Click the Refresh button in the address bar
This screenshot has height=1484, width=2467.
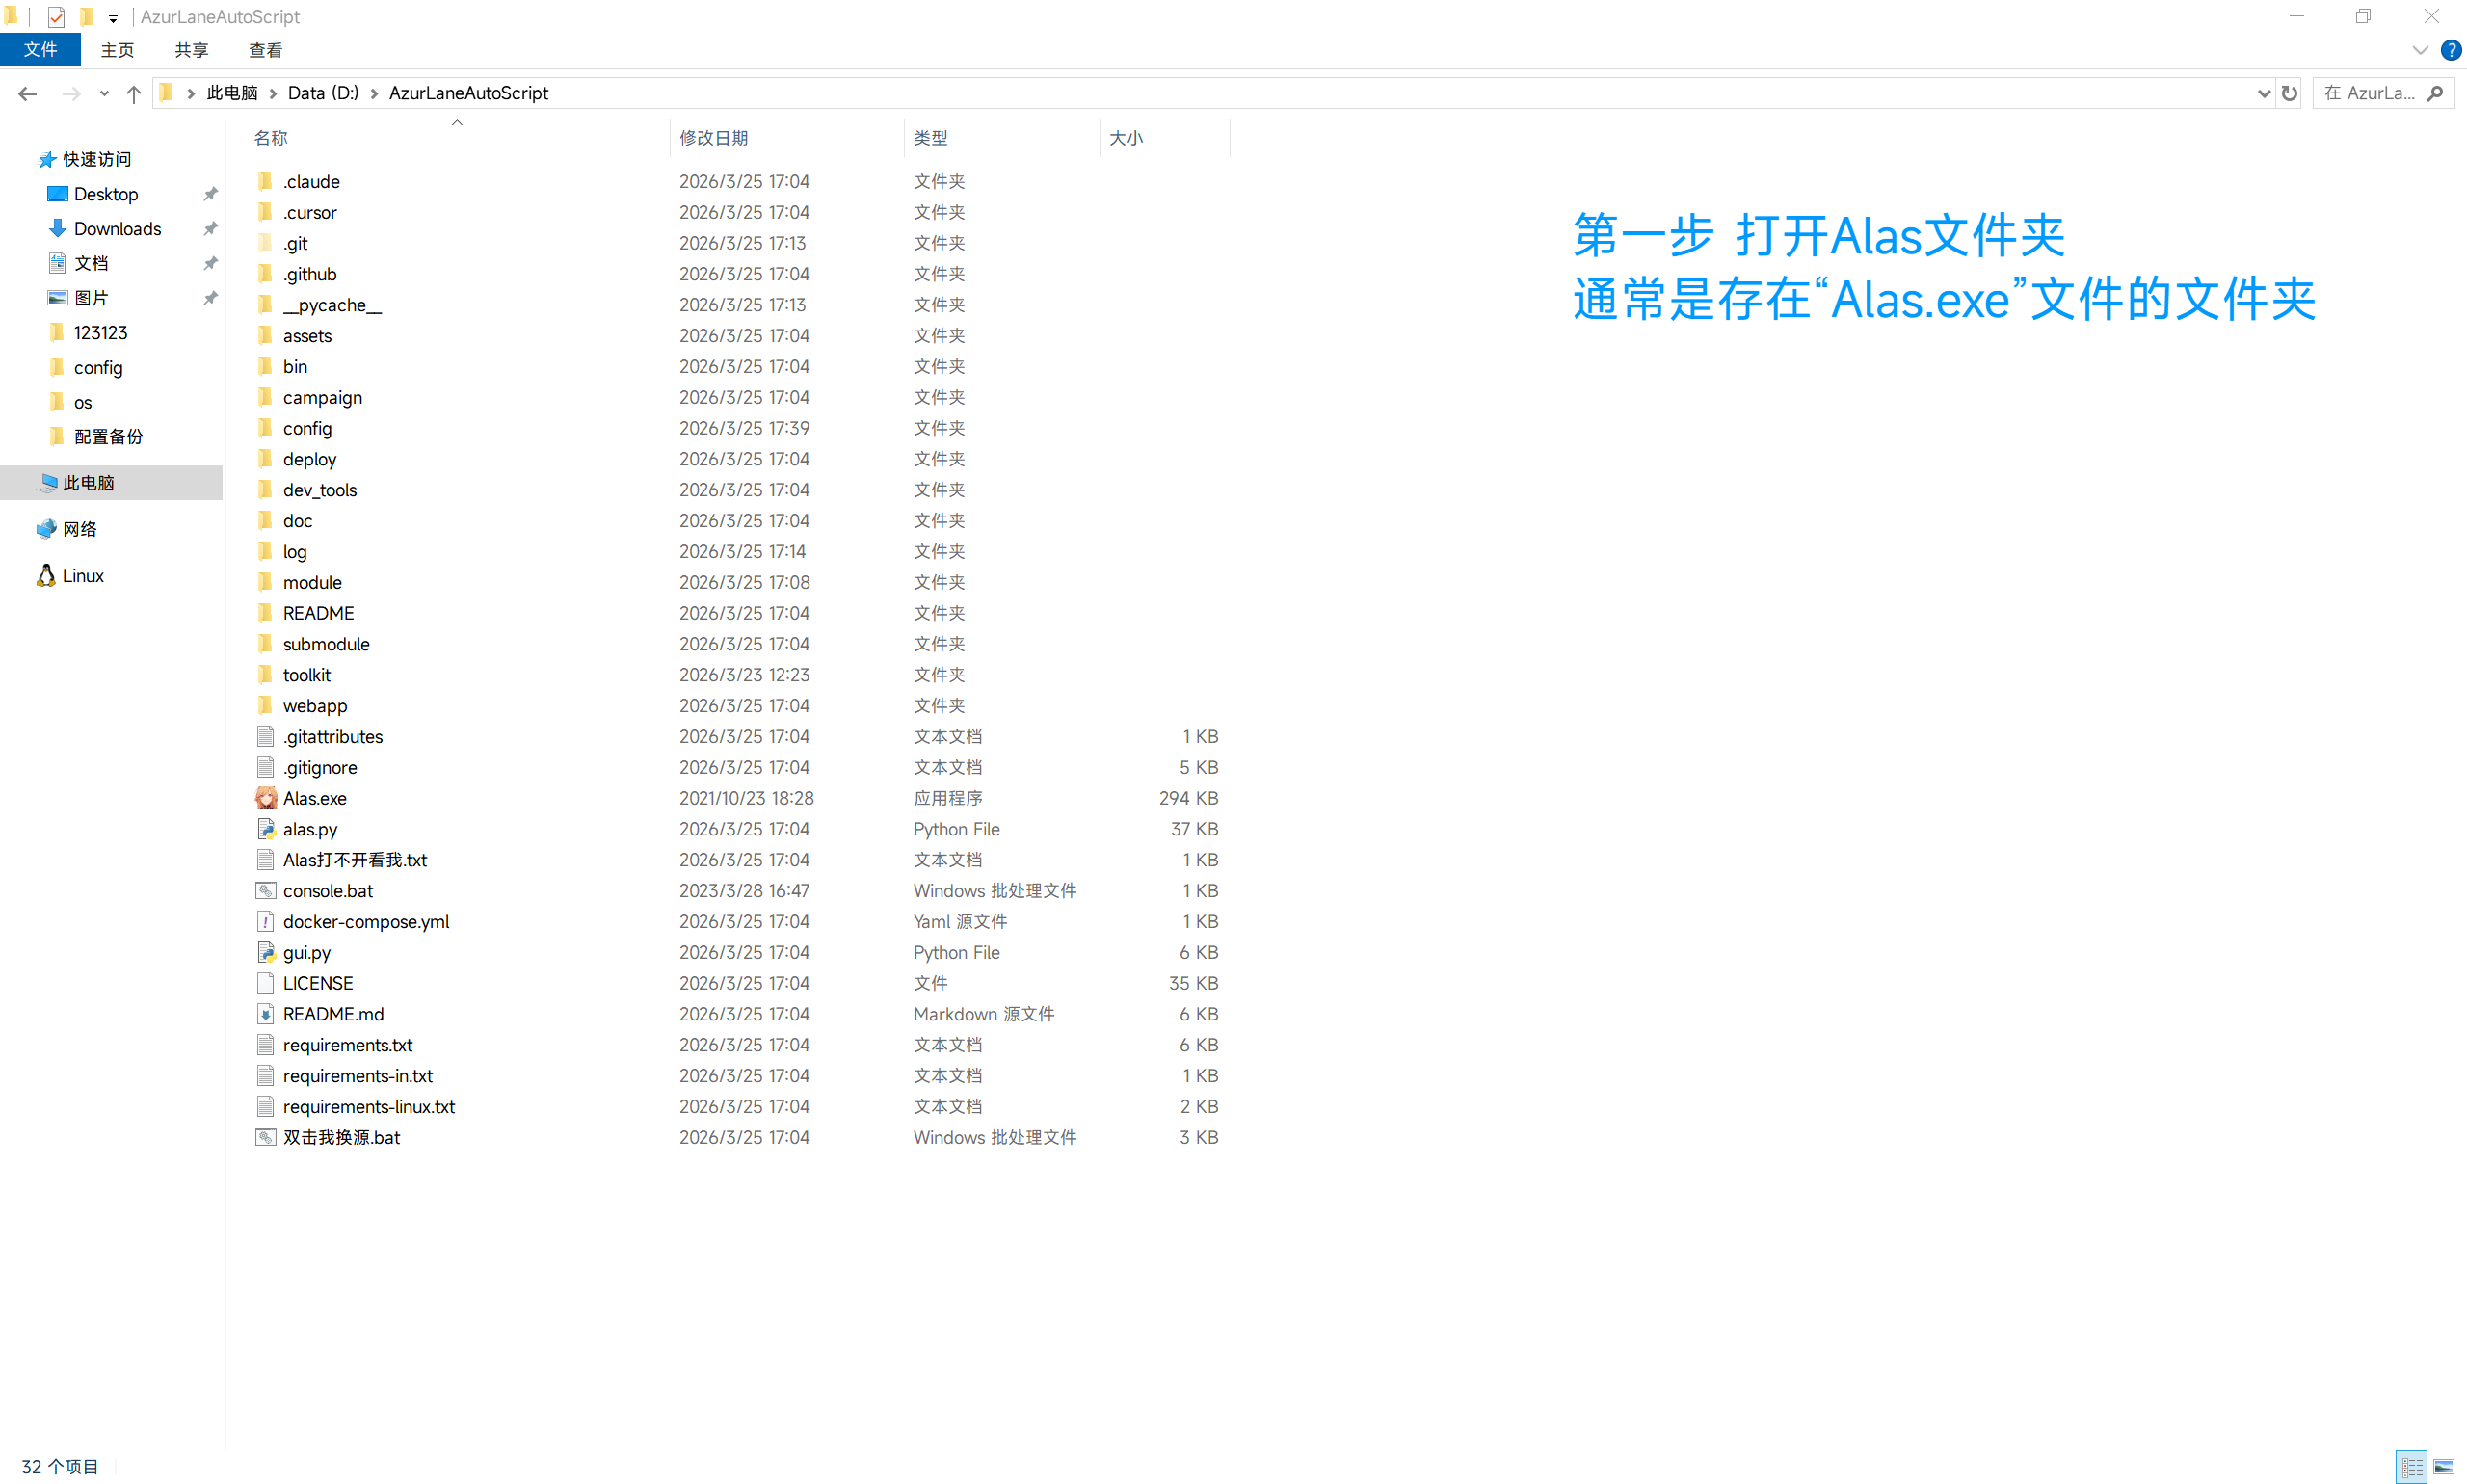pos(2289,93)
